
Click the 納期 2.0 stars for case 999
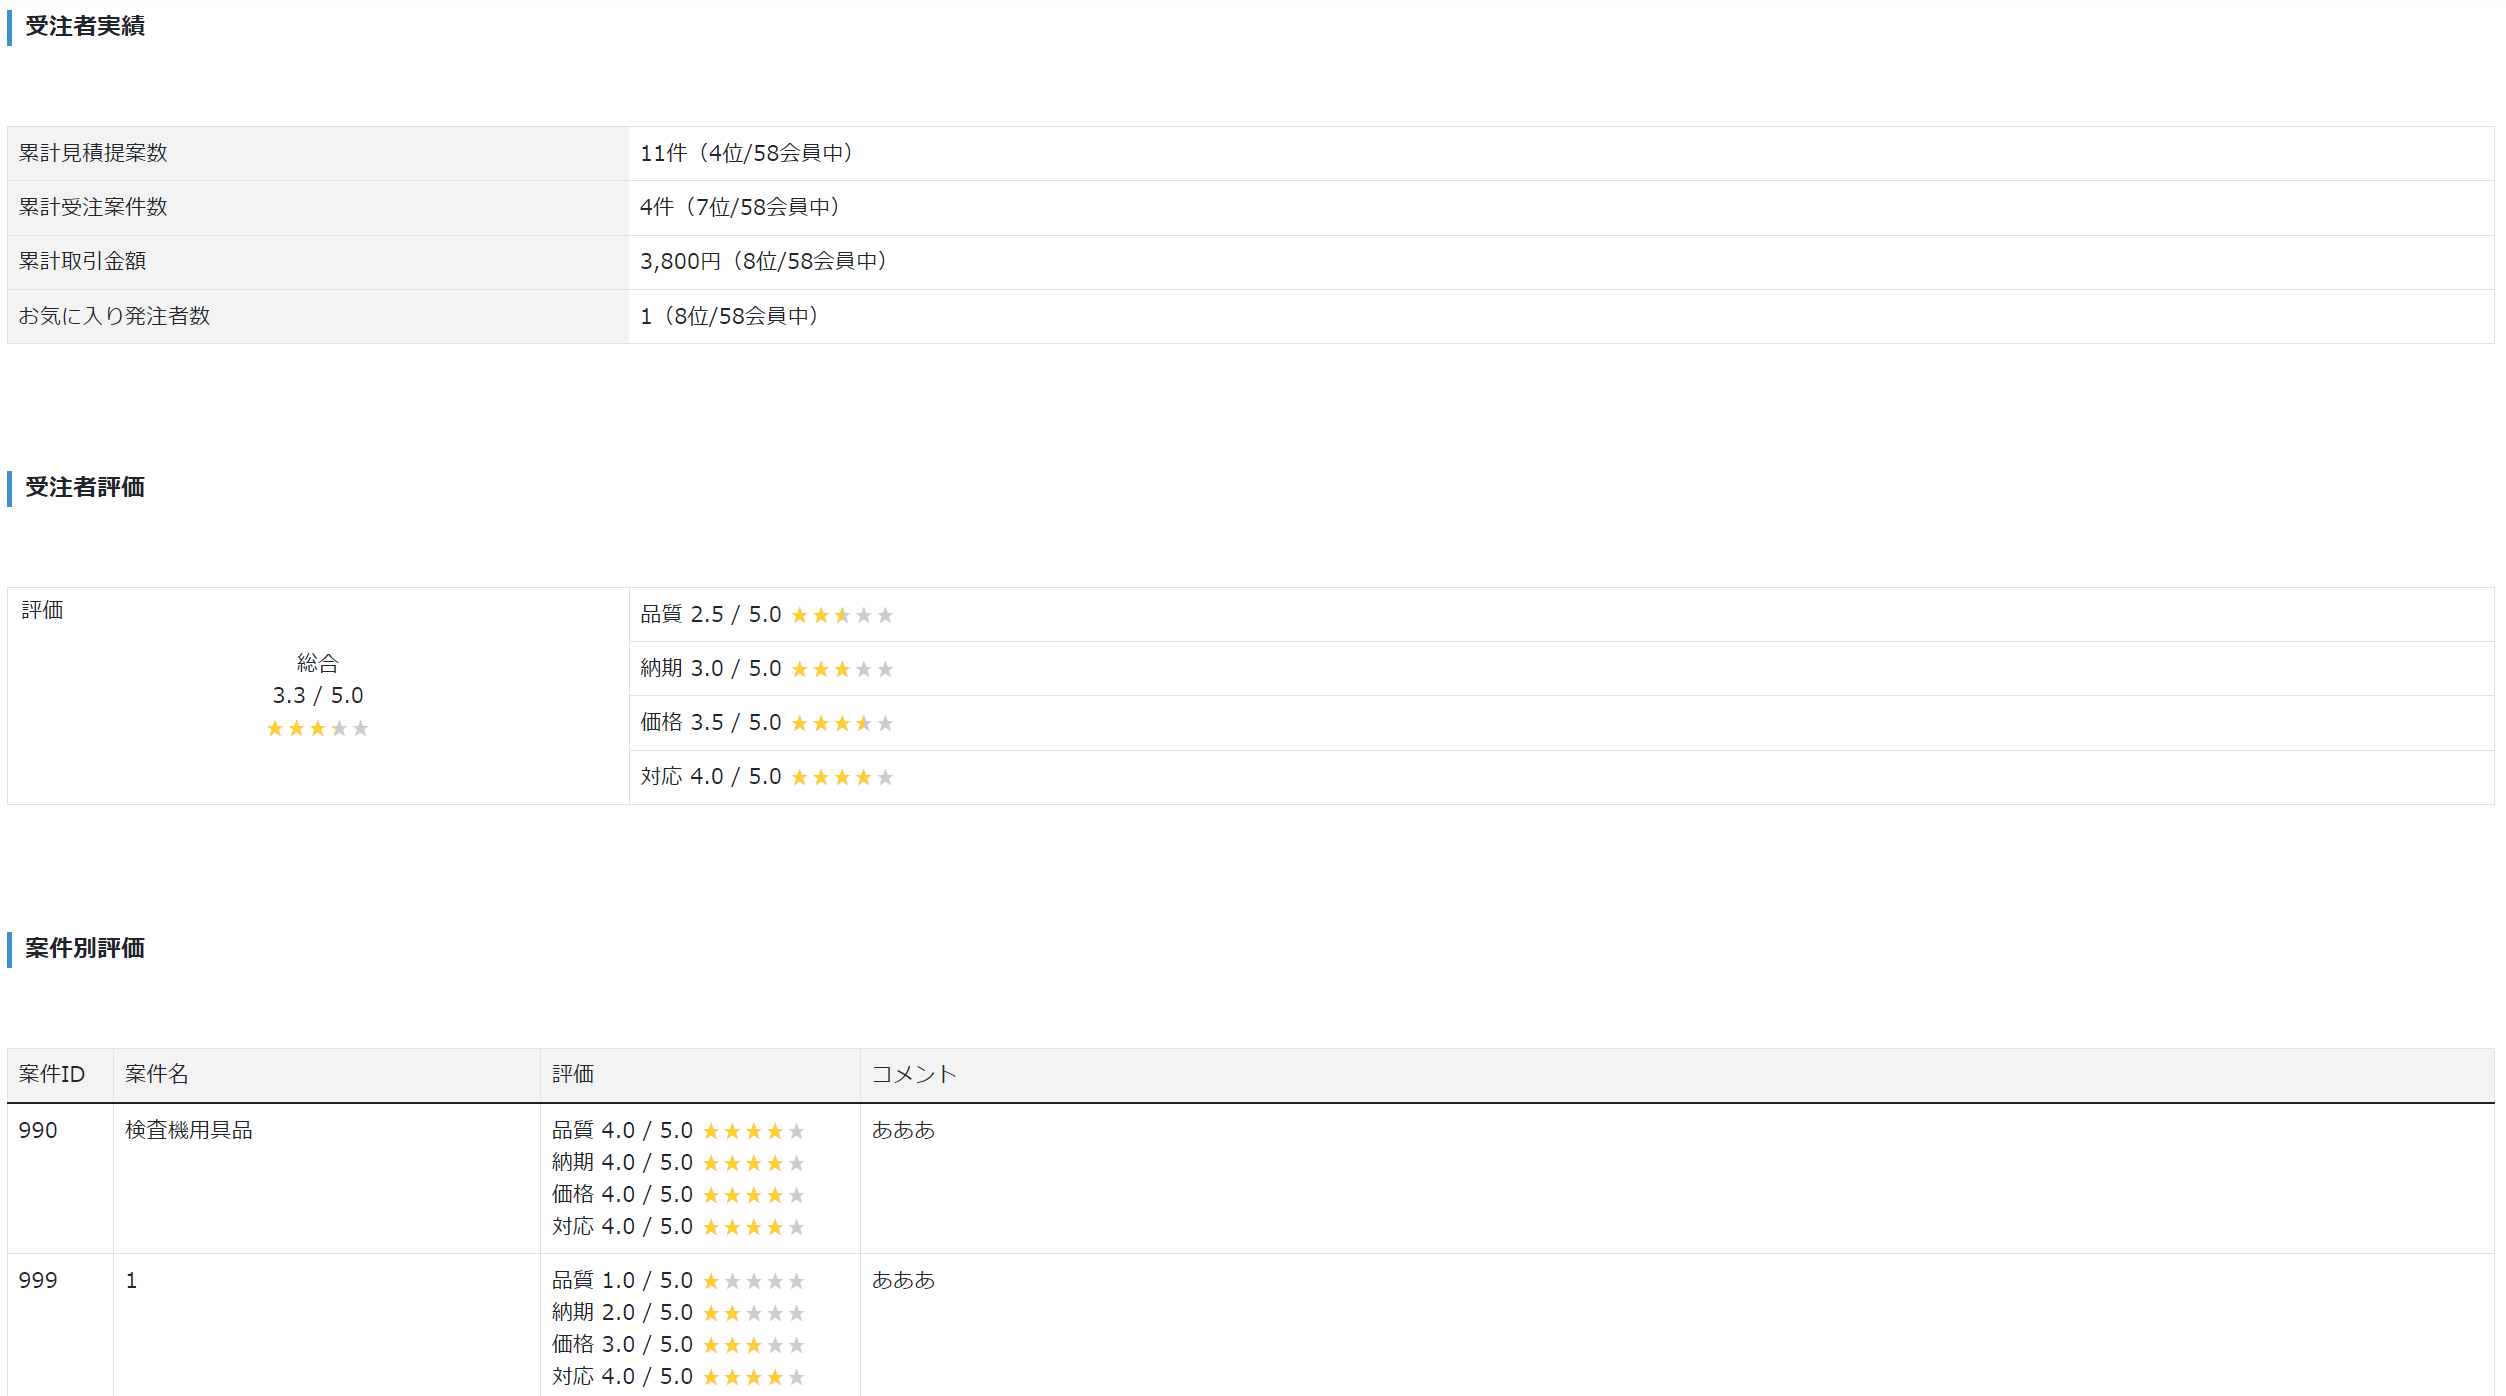click(x=754, y=1313)
